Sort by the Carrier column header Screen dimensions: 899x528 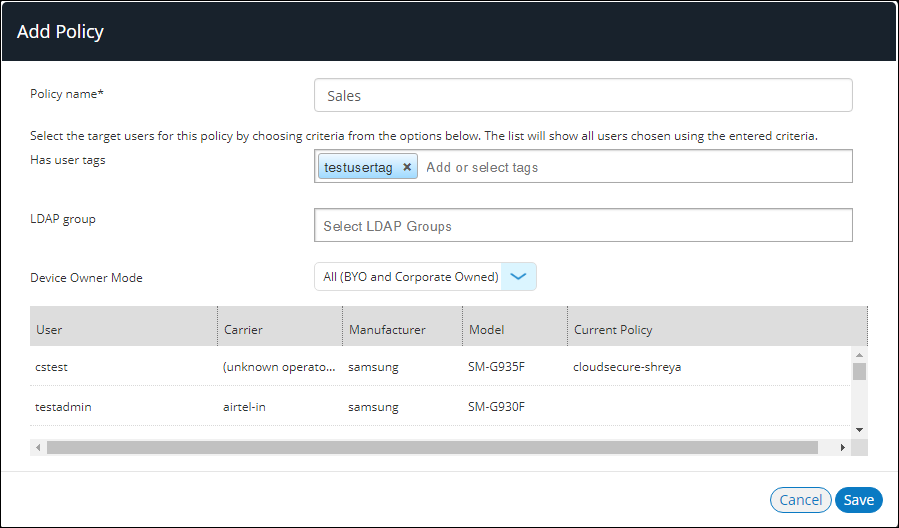coord(243,329)
